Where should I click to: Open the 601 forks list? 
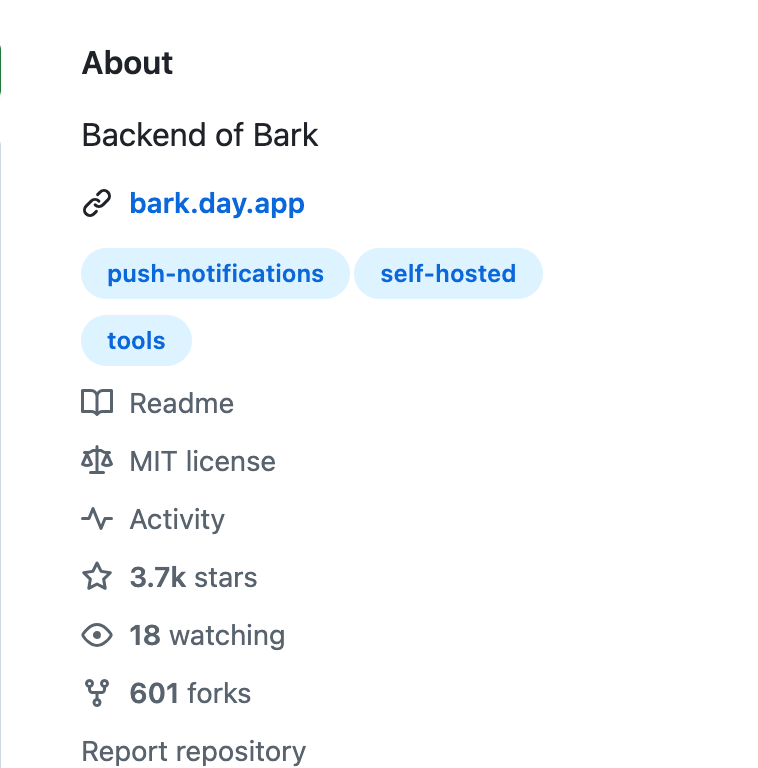190,693
